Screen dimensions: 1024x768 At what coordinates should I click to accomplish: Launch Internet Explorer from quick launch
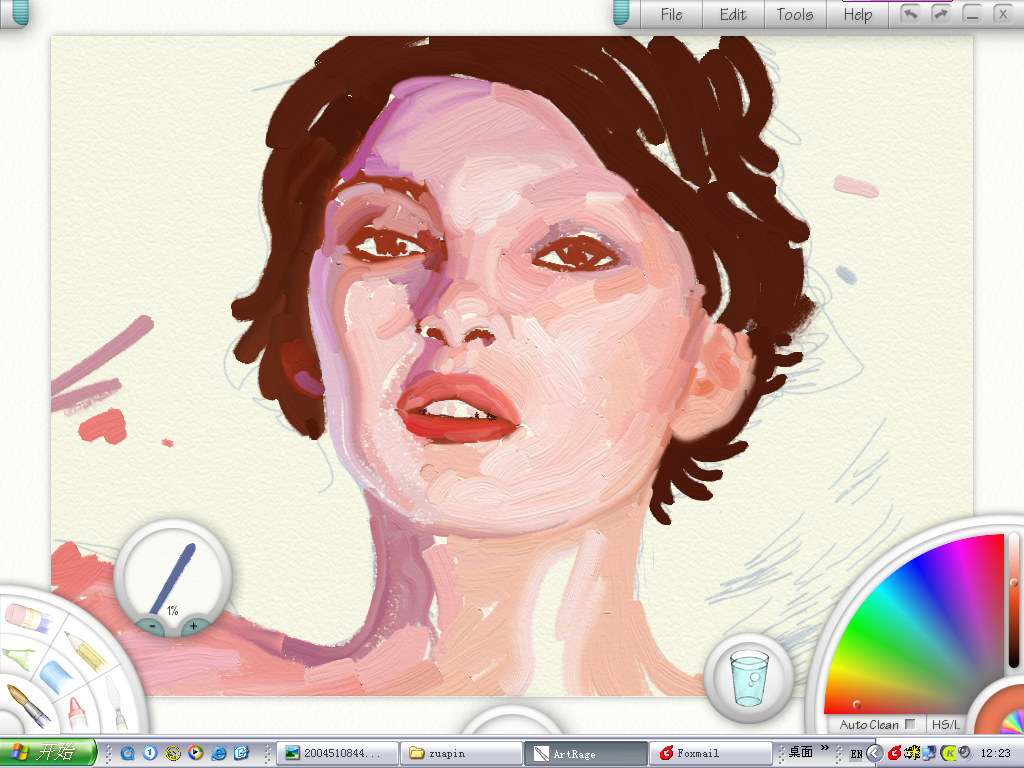click(x=218, y=753)
